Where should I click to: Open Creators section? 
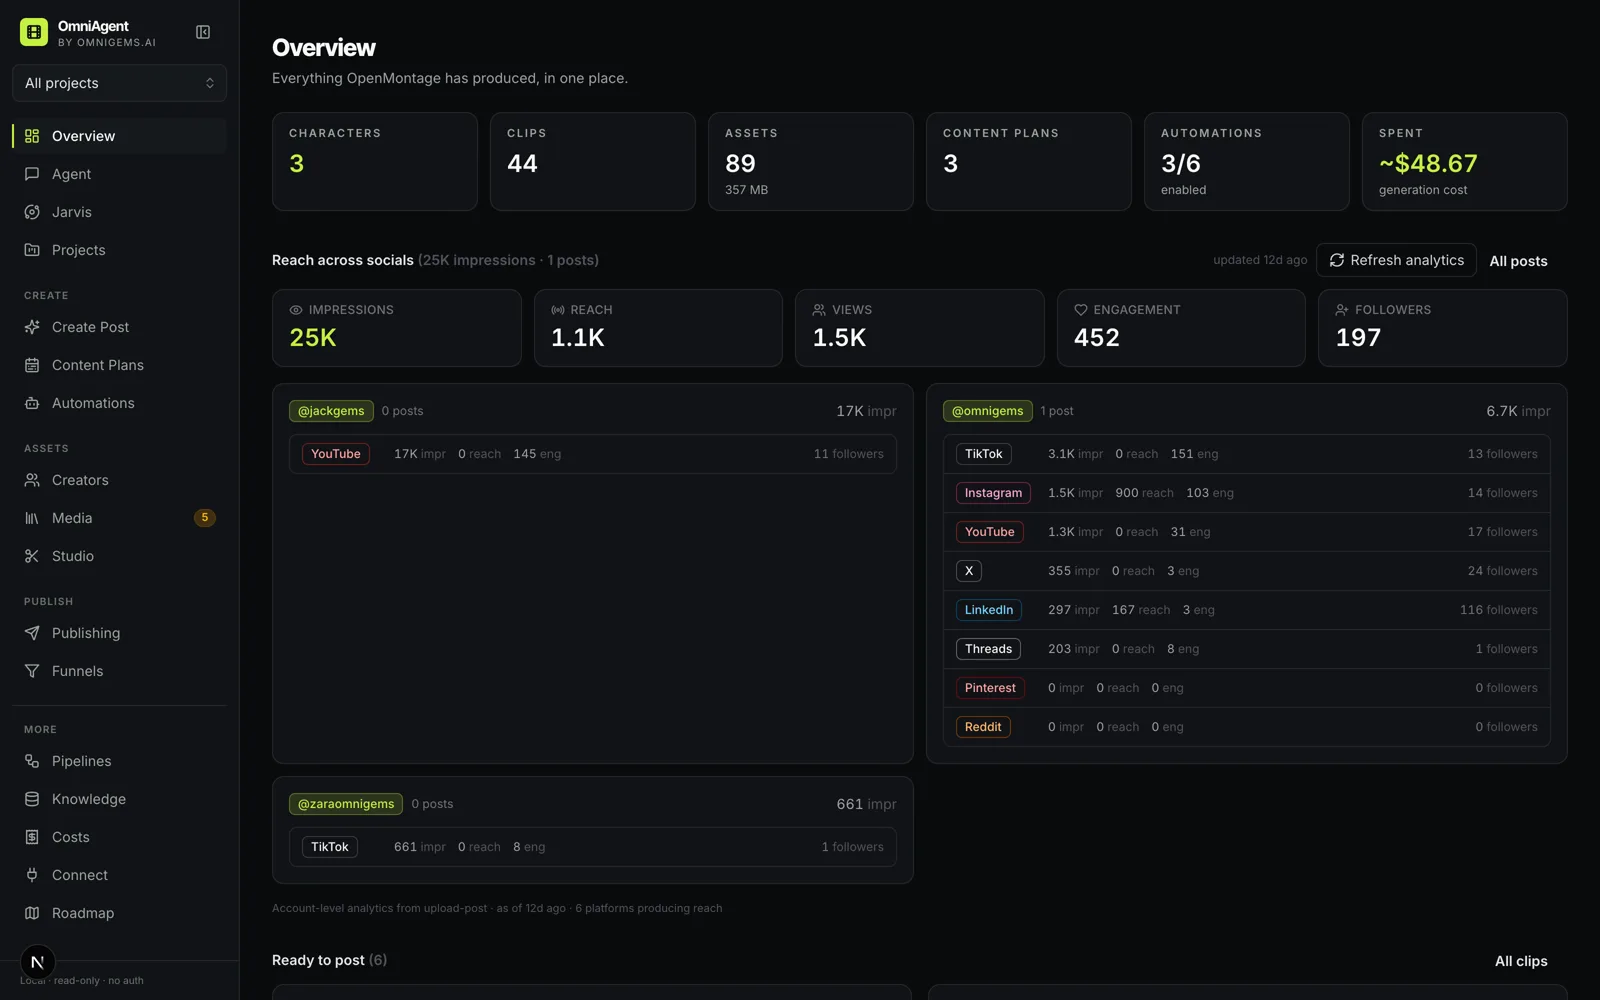point(119,480)
